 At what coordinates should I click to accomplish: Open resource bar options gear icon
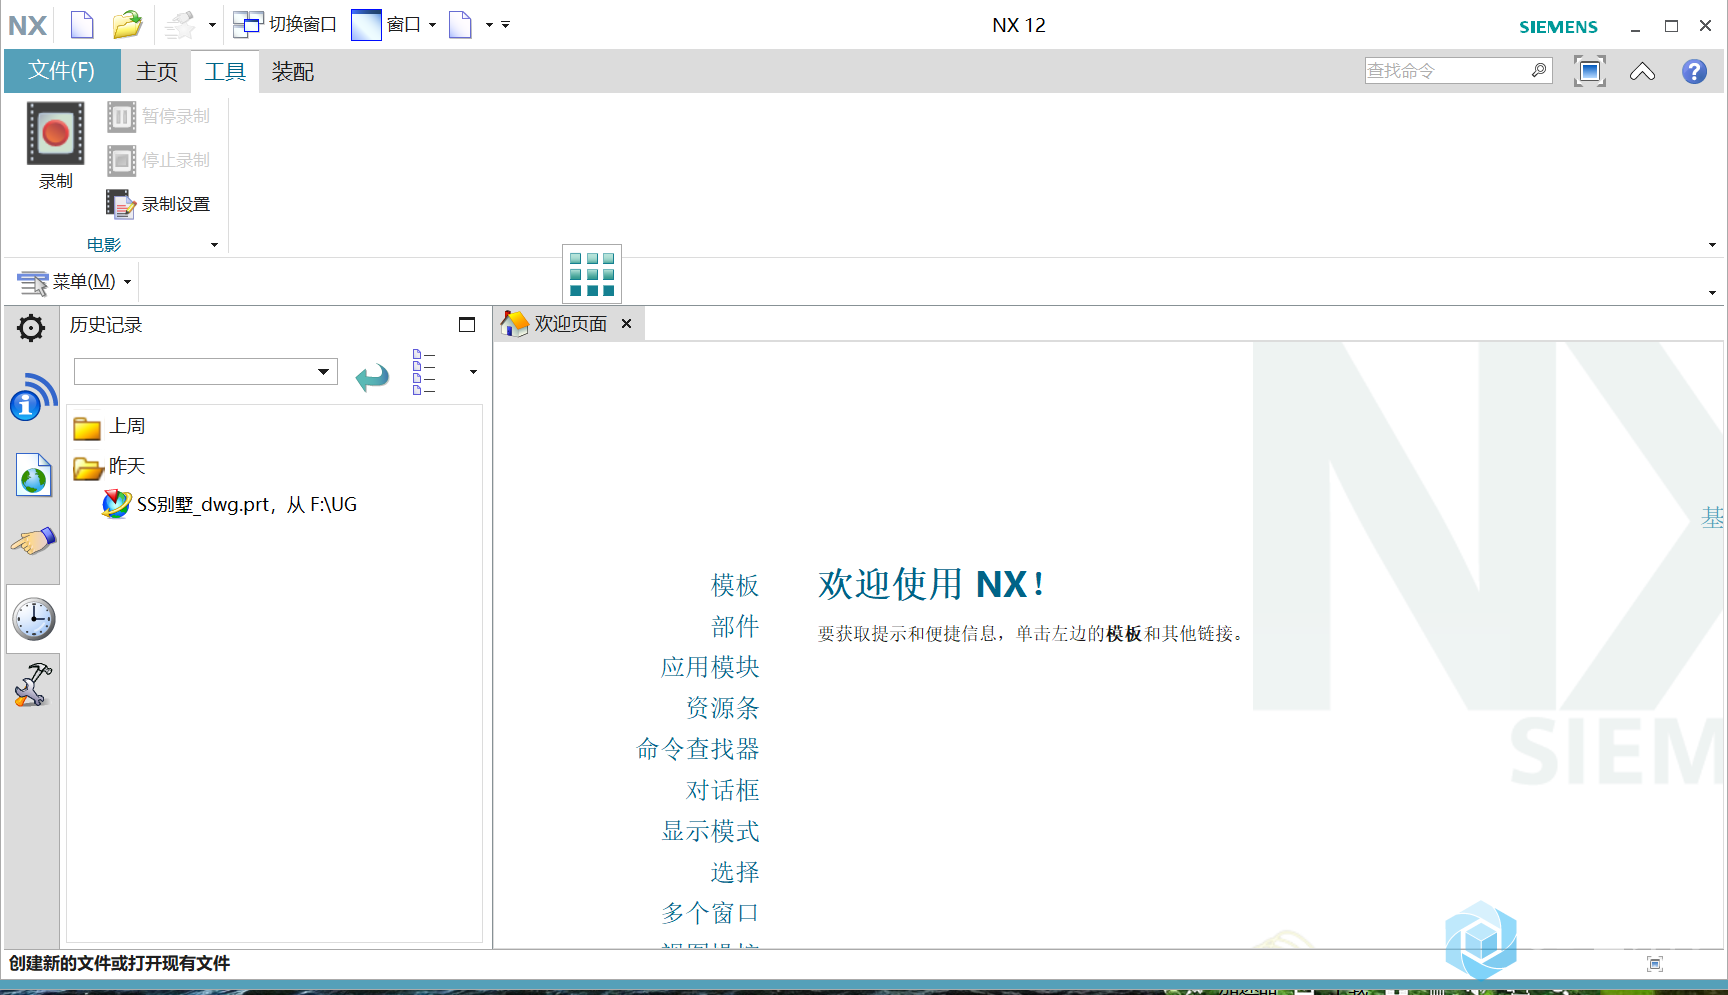coord(31,328)
